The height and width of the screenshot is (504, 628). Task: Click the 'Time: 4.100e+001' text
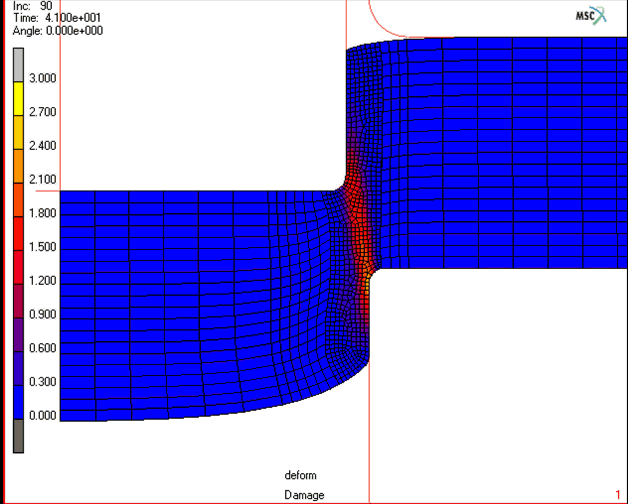tap(57, 18)
